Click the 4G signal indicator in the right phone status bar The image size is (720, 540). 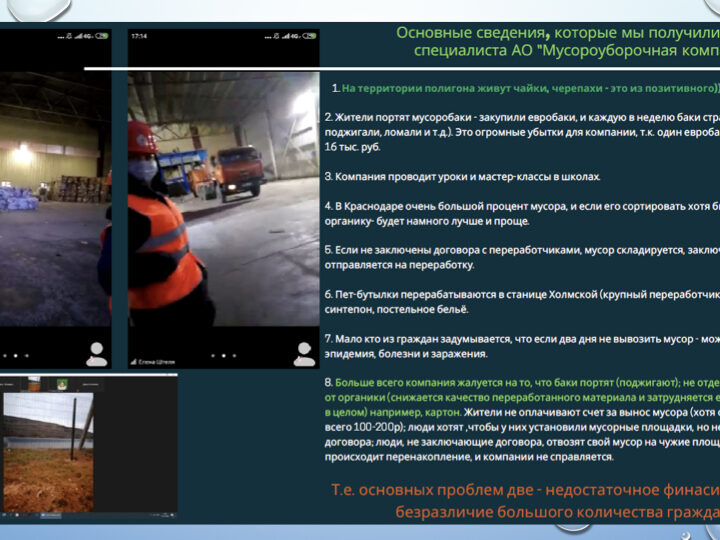coord(290,36)
